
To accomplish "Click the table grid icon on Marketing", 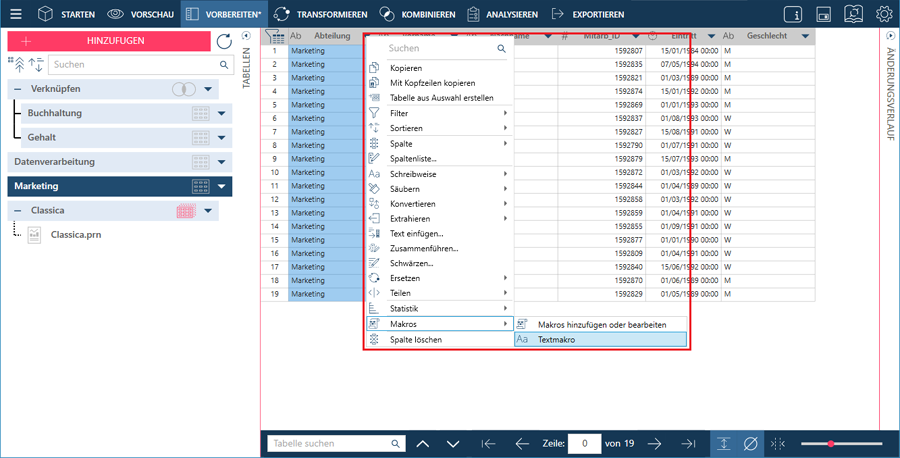I will (200, 186).
